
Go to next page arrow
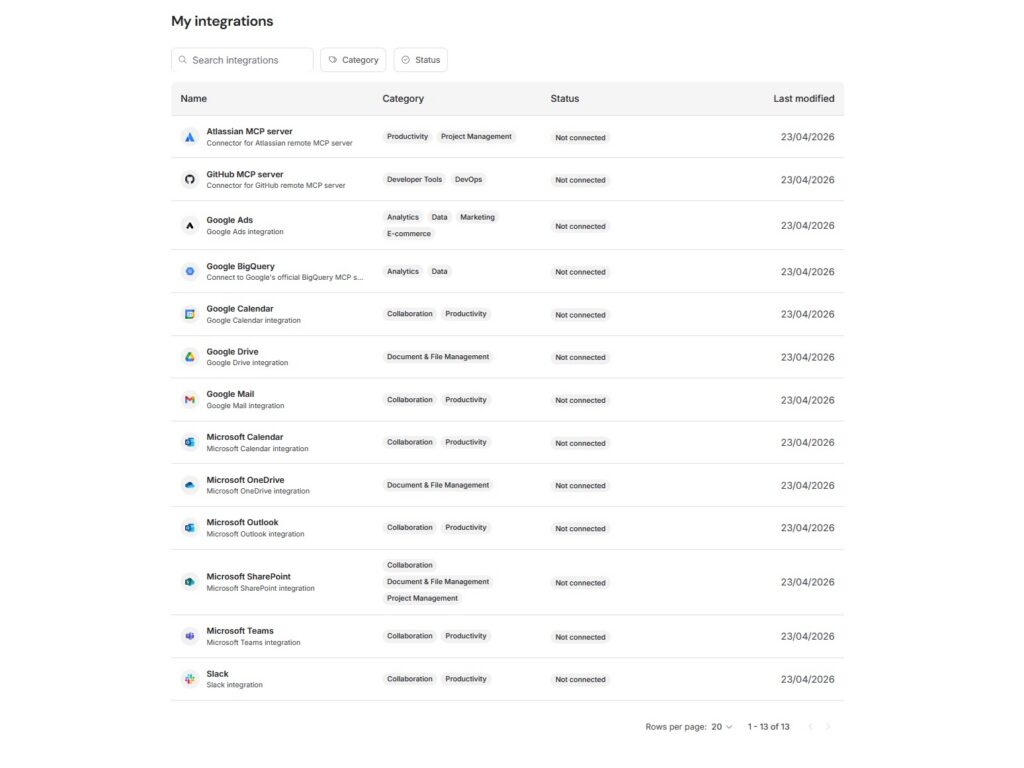[x=828, y=727]
